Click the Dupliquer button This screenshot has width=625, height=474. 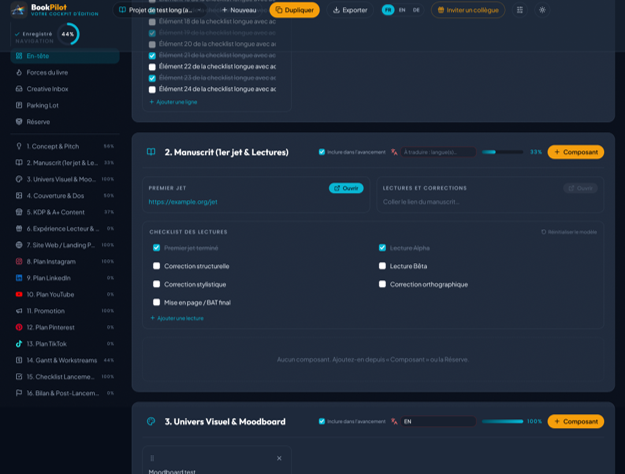tap(295, 10)
